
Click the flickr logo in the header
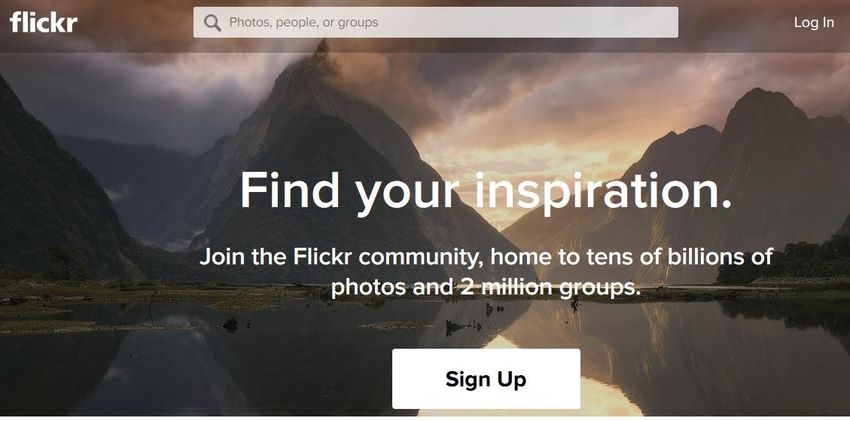(x=43, y=22)
